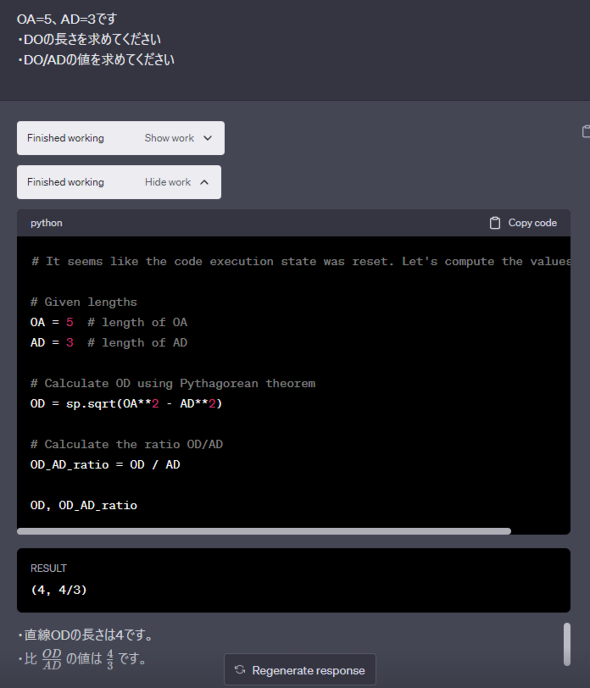Click the regenerate arrows icon
Image resolution: width=590 pixels, height=688 pixels.
(x=240, y=670)
